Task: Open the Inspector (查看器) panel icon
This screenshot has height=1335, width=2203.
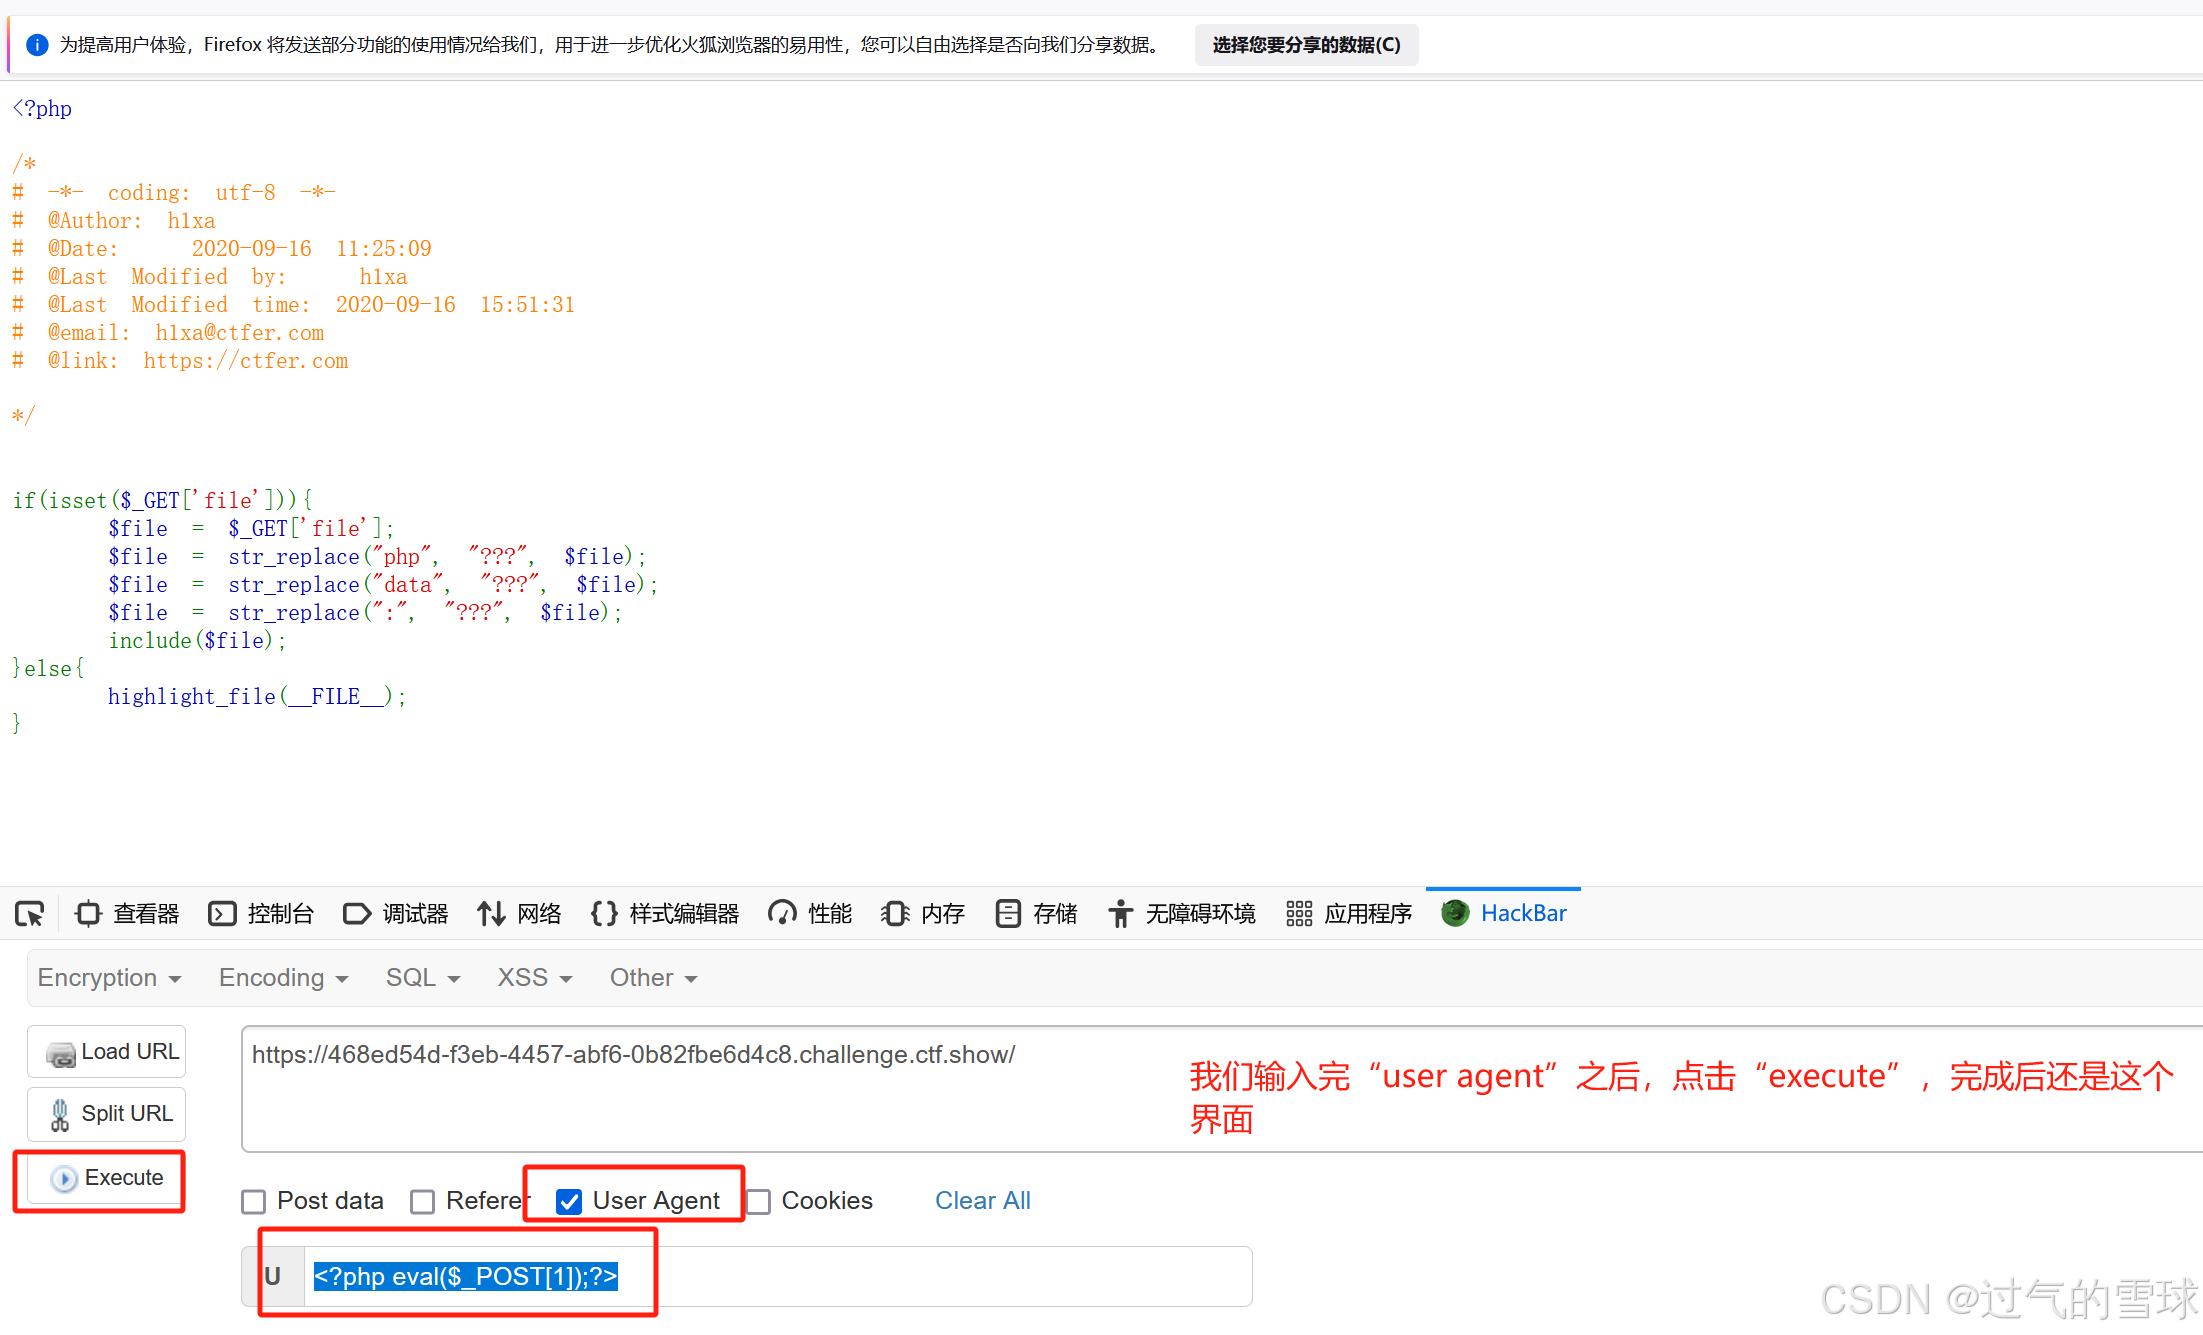Action: pyautogui.click(x=88, y=913)
